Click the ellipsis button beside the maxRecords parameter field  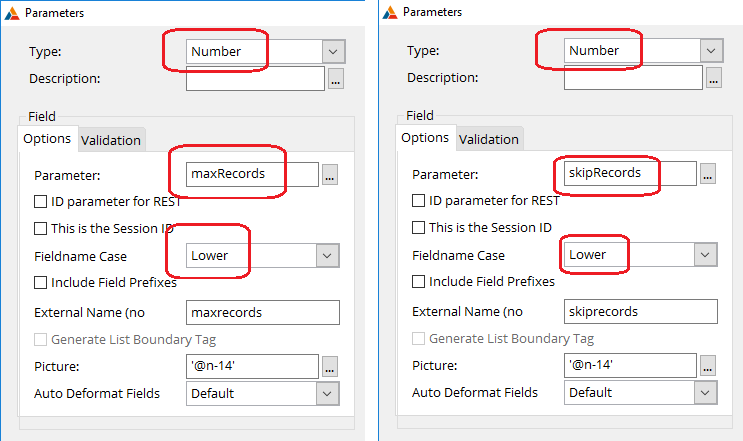330,175
